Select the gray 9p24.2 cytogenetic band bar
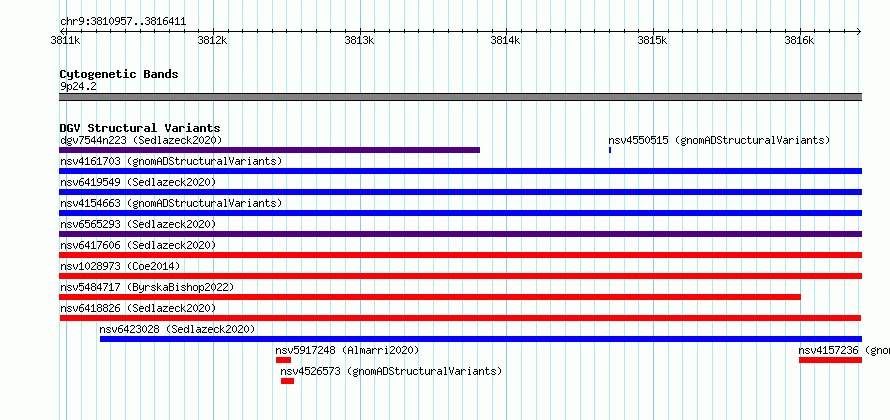This screenshot has height=420, width=890. (460, 97)
